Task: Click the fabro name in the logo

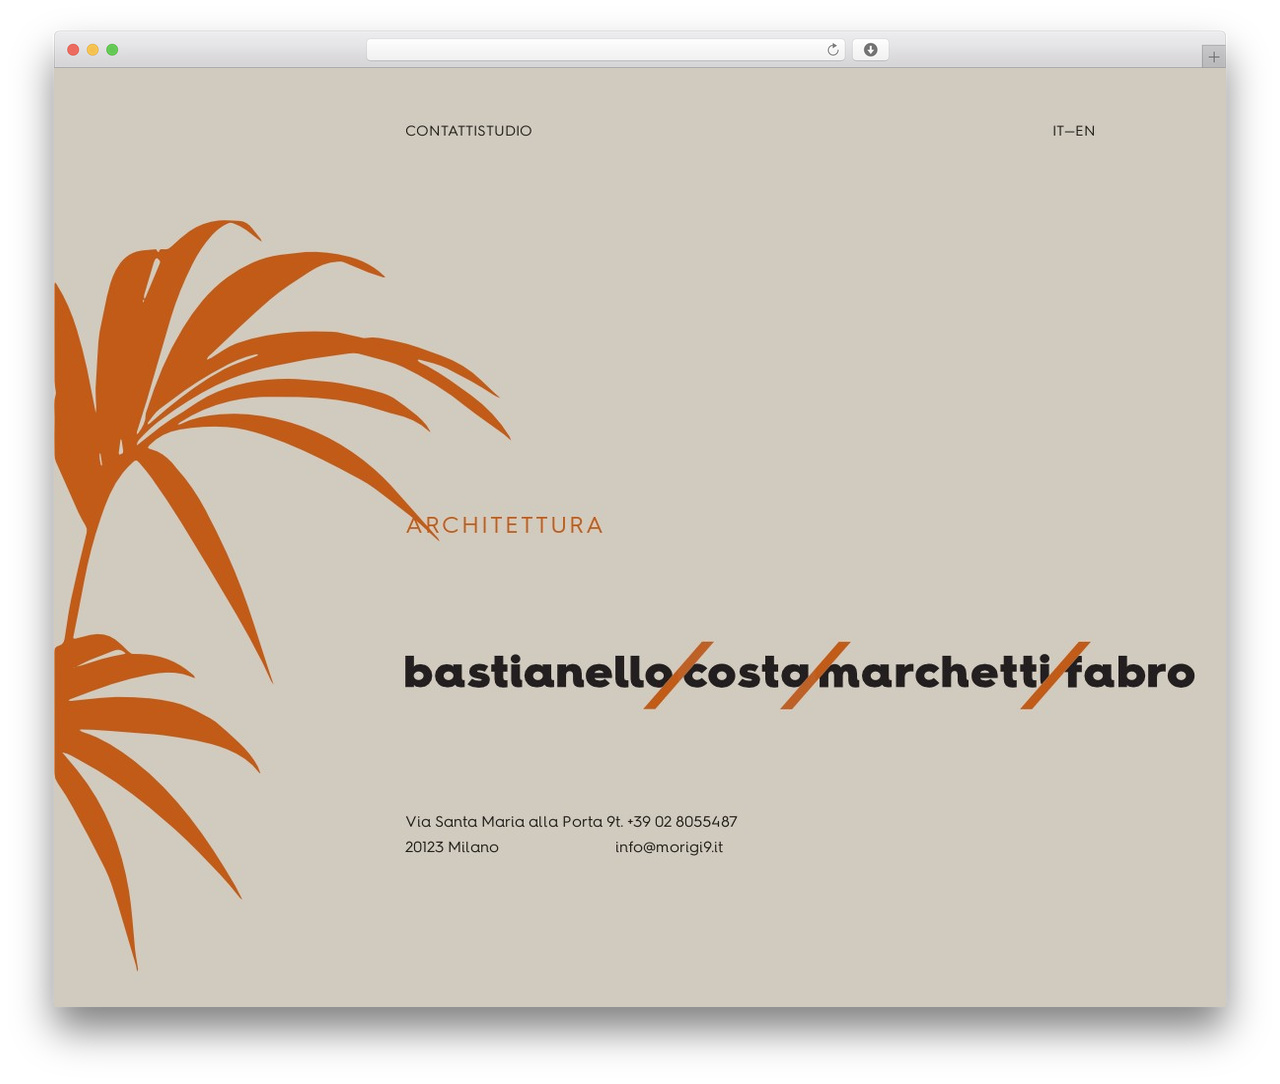Action: coord(1130,671)
